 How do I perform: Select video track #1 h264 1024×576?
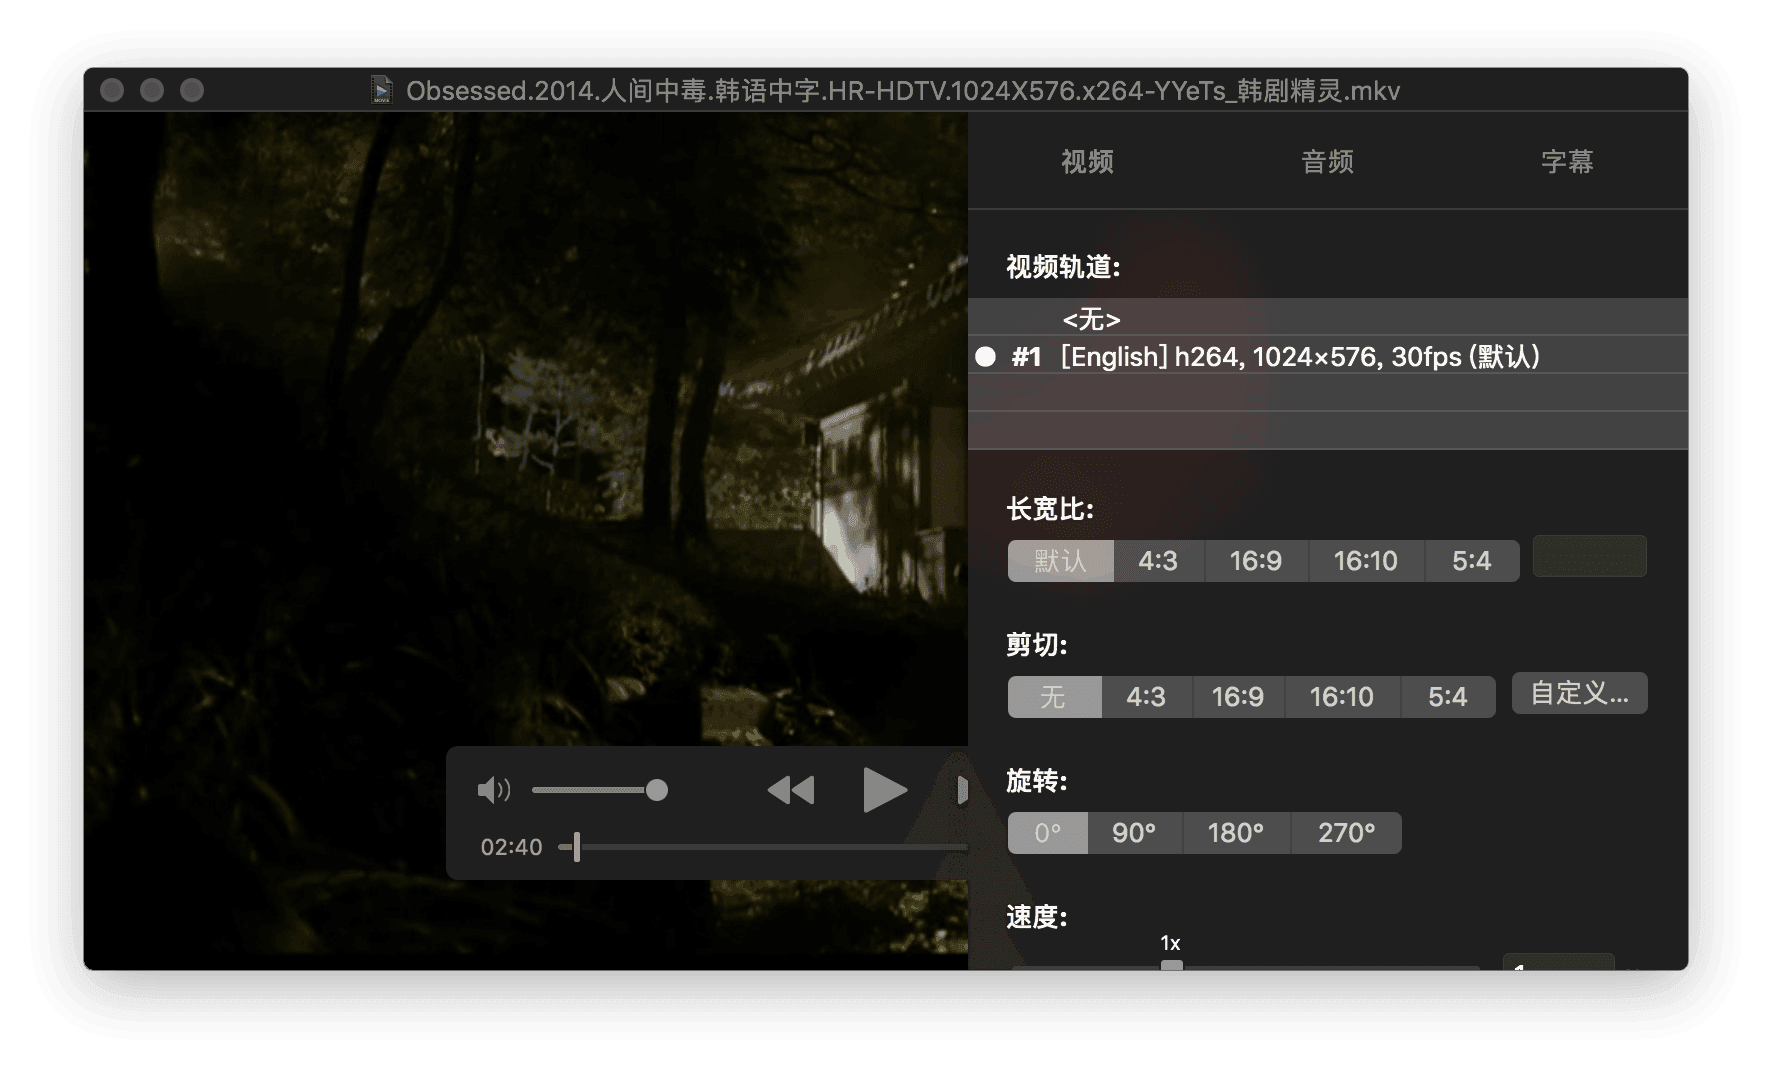[x=1328, y=356]
